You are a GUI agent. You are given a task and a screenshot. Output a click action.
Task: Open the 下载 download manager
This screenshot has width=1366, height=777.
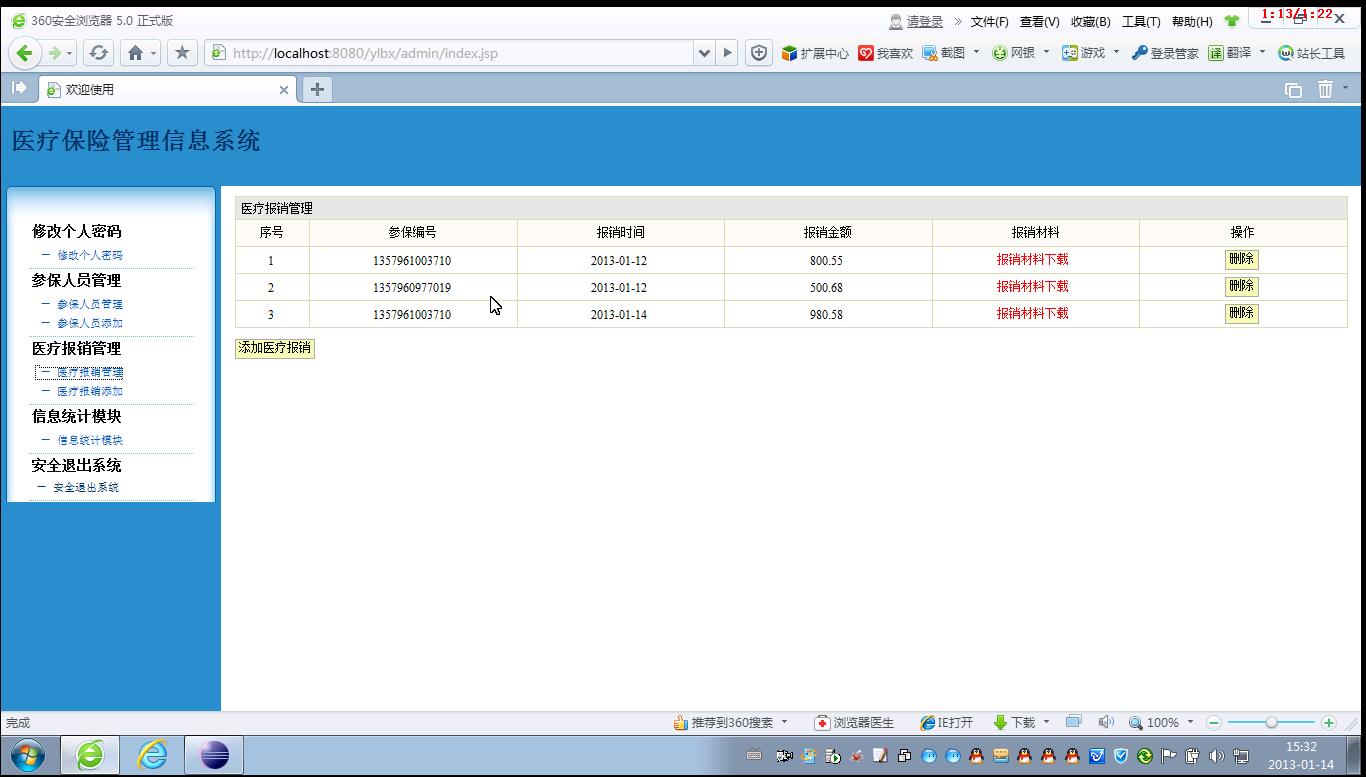point(1014,722)
